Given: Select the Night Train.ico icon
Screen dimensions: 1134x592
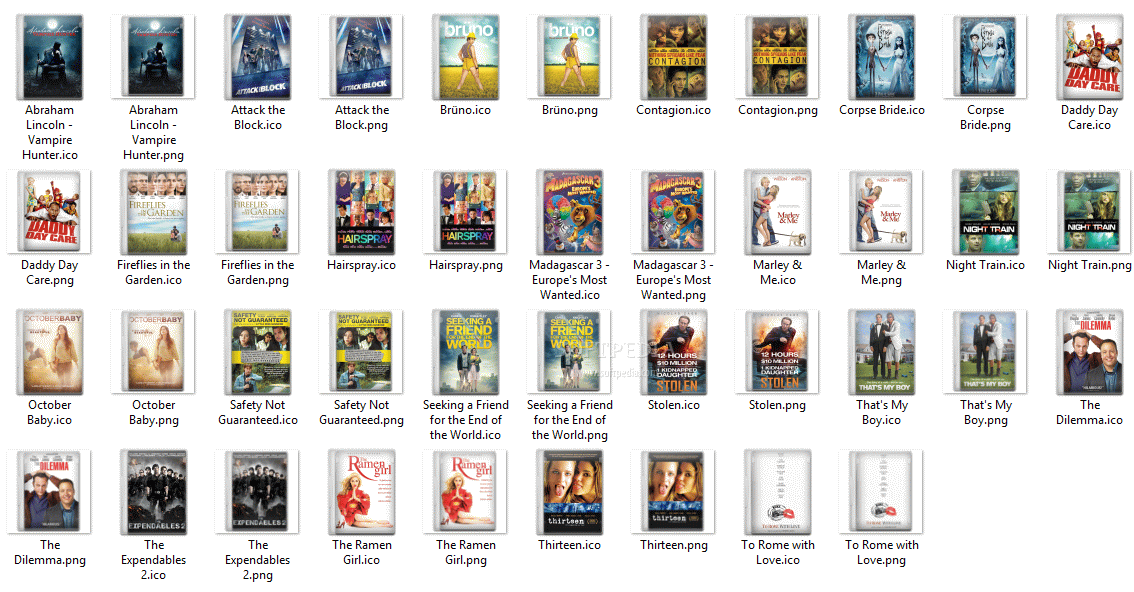Looking at the screenshot, I should tap(986, 212).
